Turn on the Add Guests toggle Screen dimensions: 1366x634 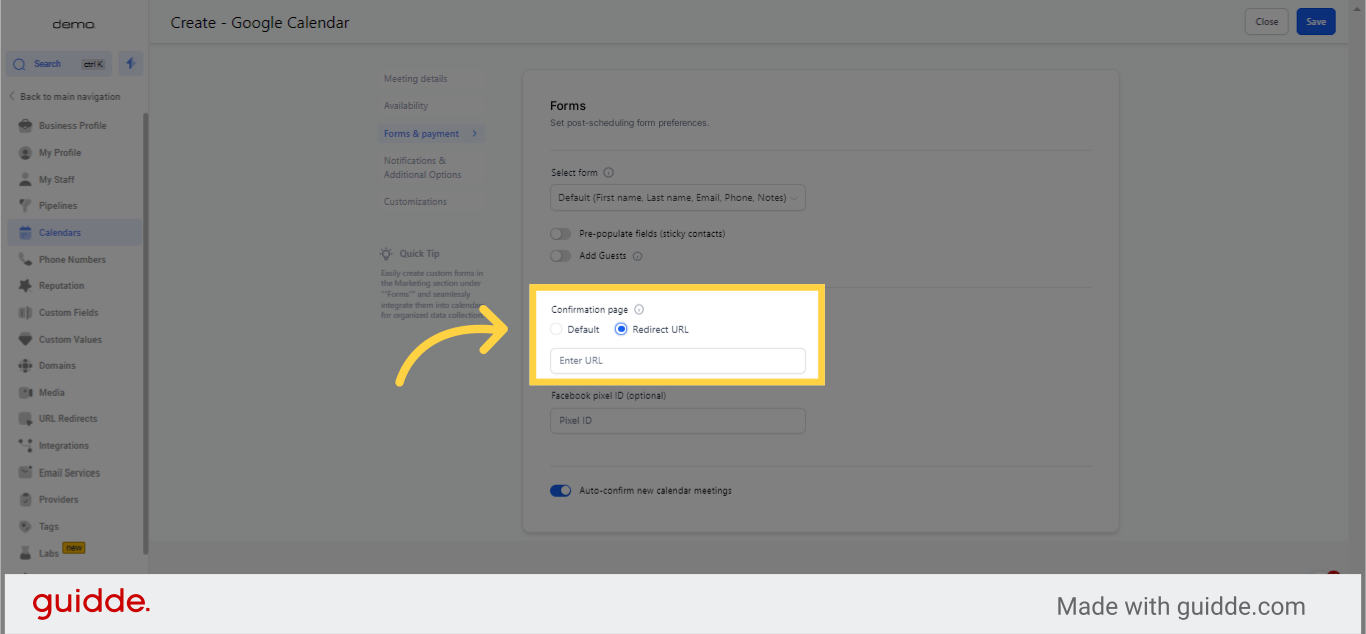(x=561, y=256)
